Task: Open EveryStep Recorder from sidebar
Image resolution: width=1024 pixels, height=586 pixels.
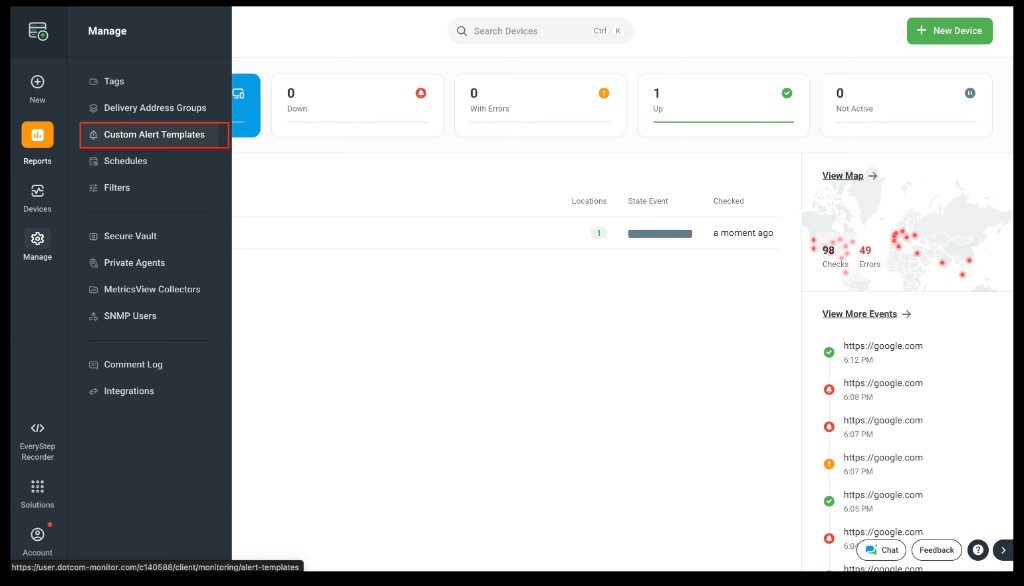Action: click(37, 429)
